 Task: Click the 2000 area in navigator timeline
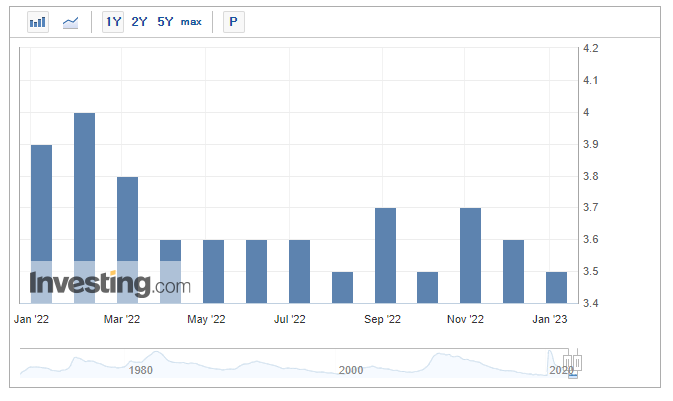click(351, 370)
